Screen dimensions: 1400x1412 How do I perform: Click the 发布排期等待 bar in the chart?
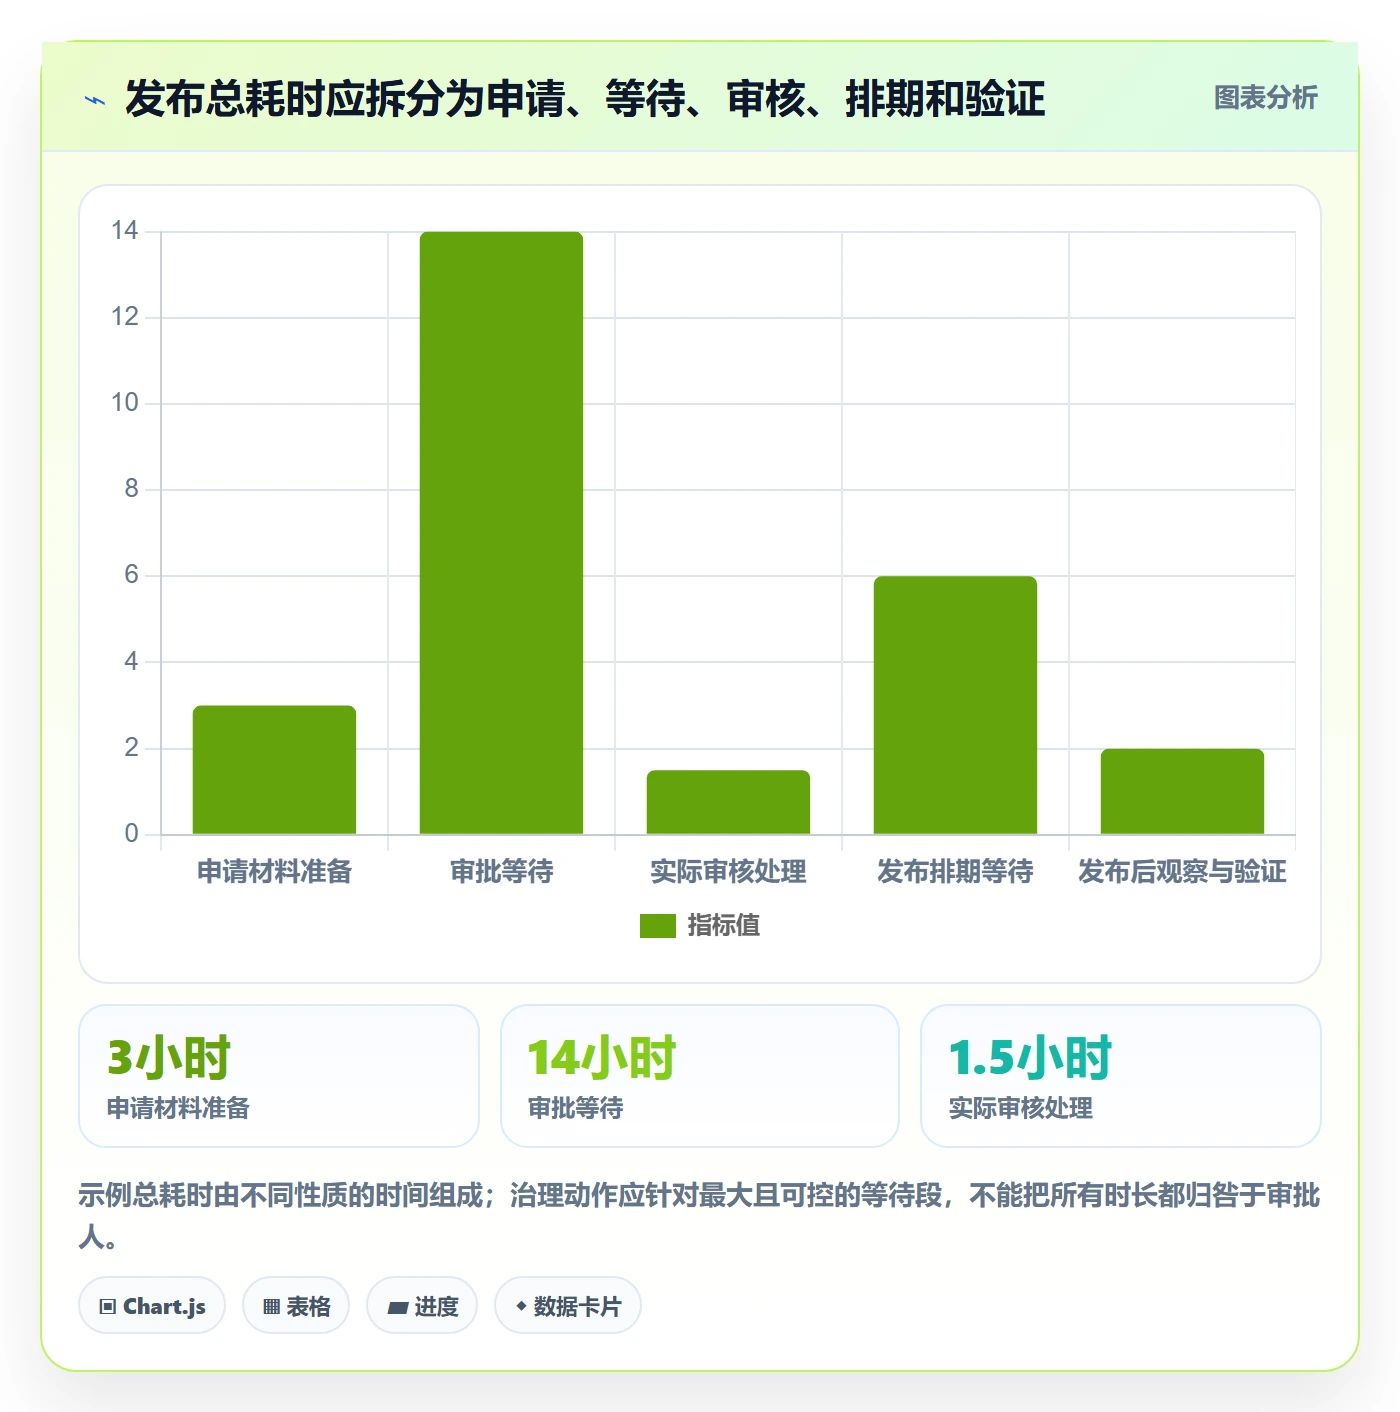tap(955, 705)
